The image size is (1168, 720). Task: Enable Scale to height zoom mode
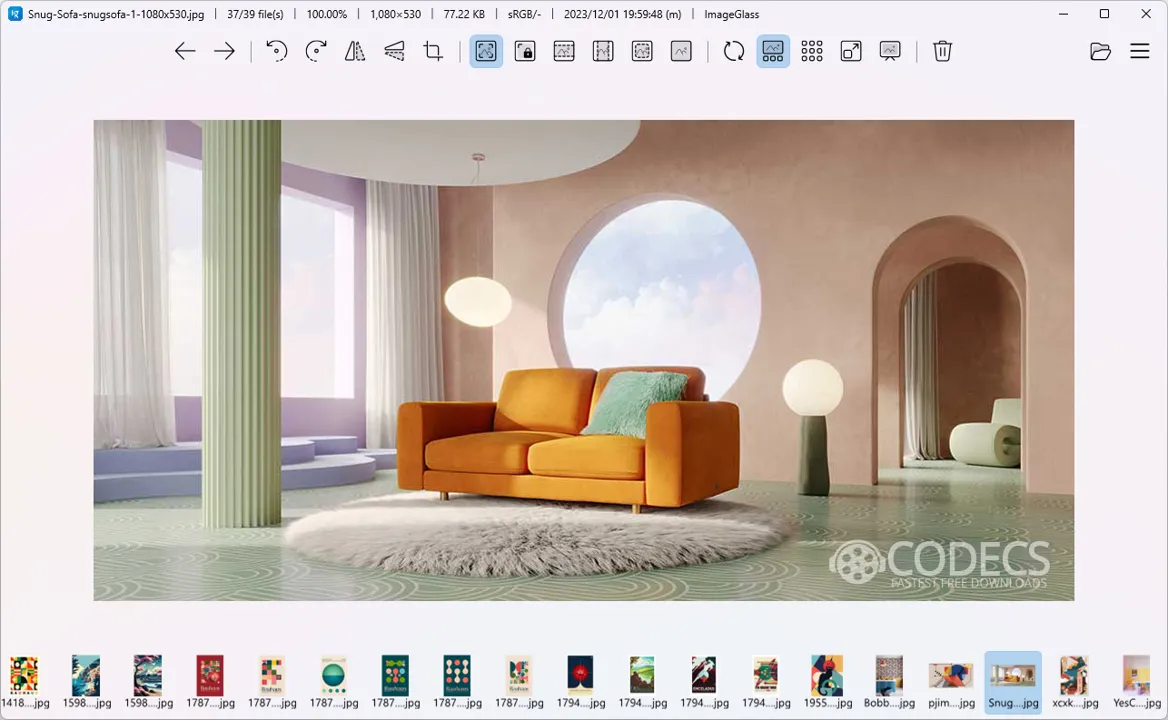603,51
